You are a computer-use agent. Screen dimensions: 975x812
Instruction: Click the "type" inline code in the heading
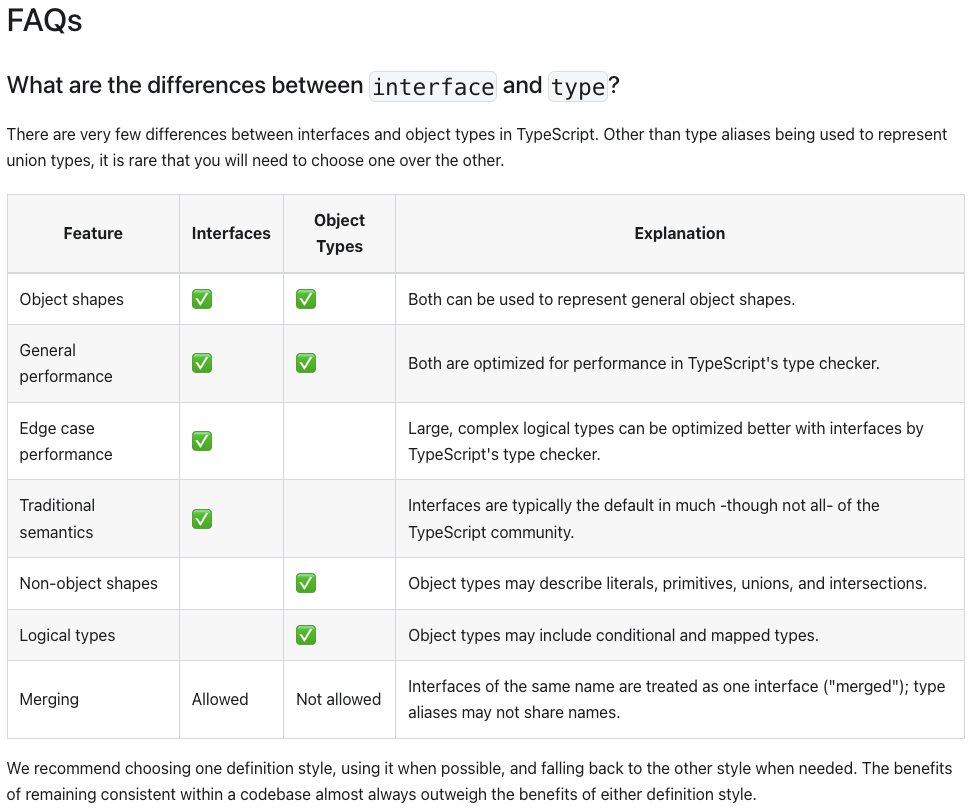pos(578,87)
